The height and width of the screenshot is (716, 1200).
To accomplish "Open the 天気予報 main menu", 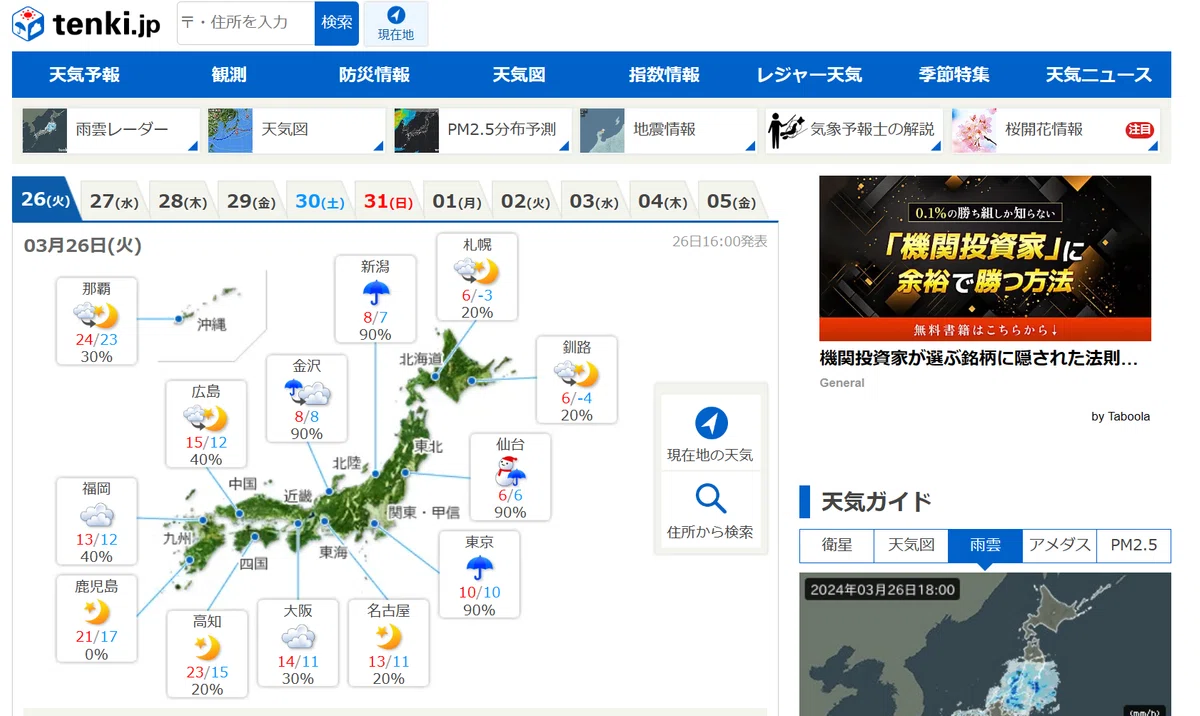I will click(x=84, y=75).
